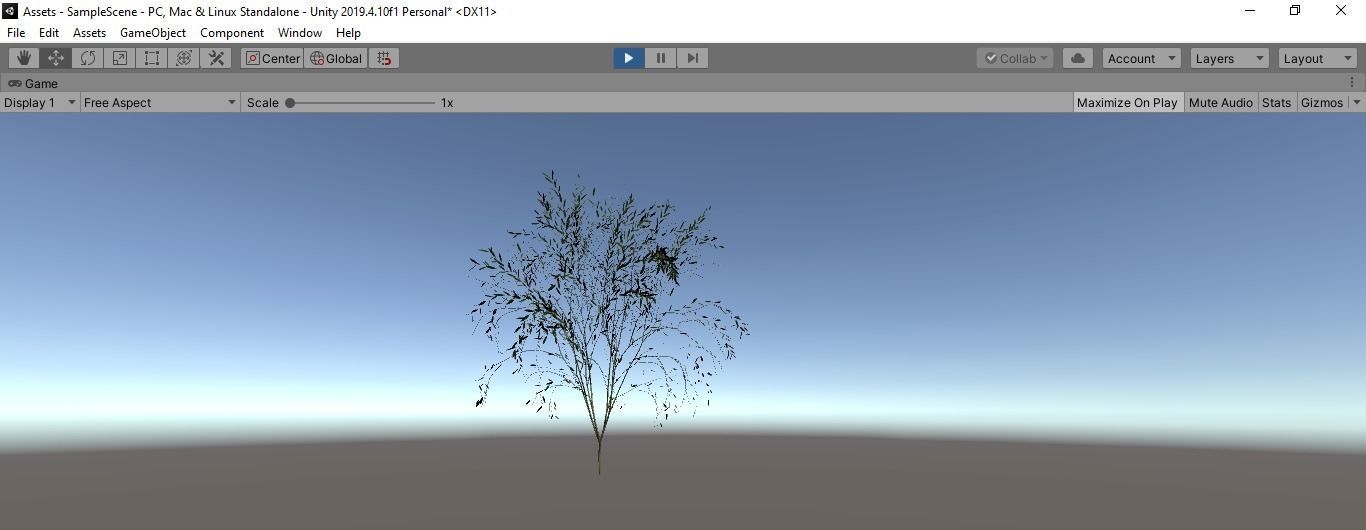The image size is (1366, 530).
Task: Select the Move tool
Action: pos(56,58)
